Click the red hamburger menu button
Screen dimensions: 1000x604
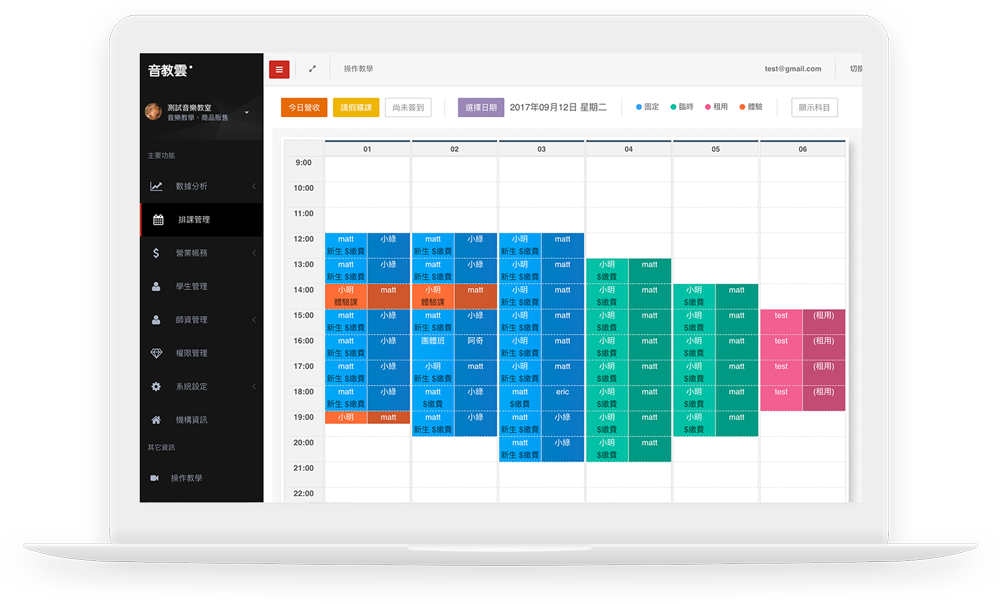(x=279, y=69)
